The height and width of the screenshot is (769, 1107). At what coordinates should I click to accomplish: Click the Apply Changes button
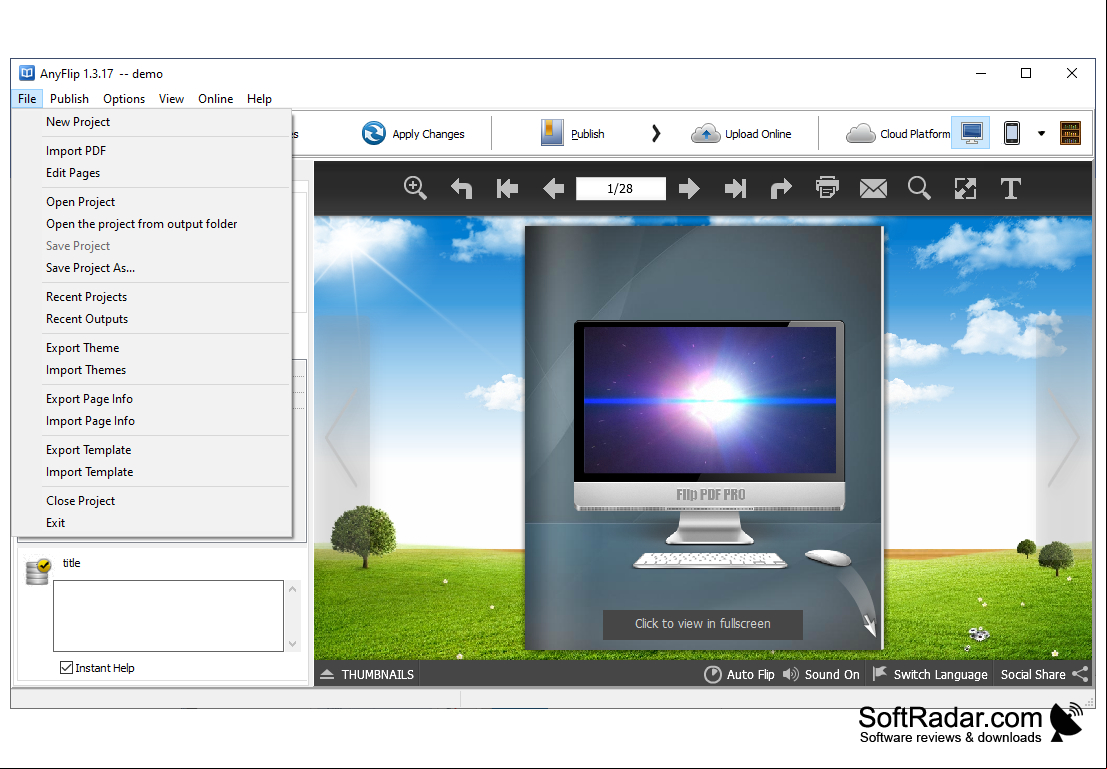point(413,133)
